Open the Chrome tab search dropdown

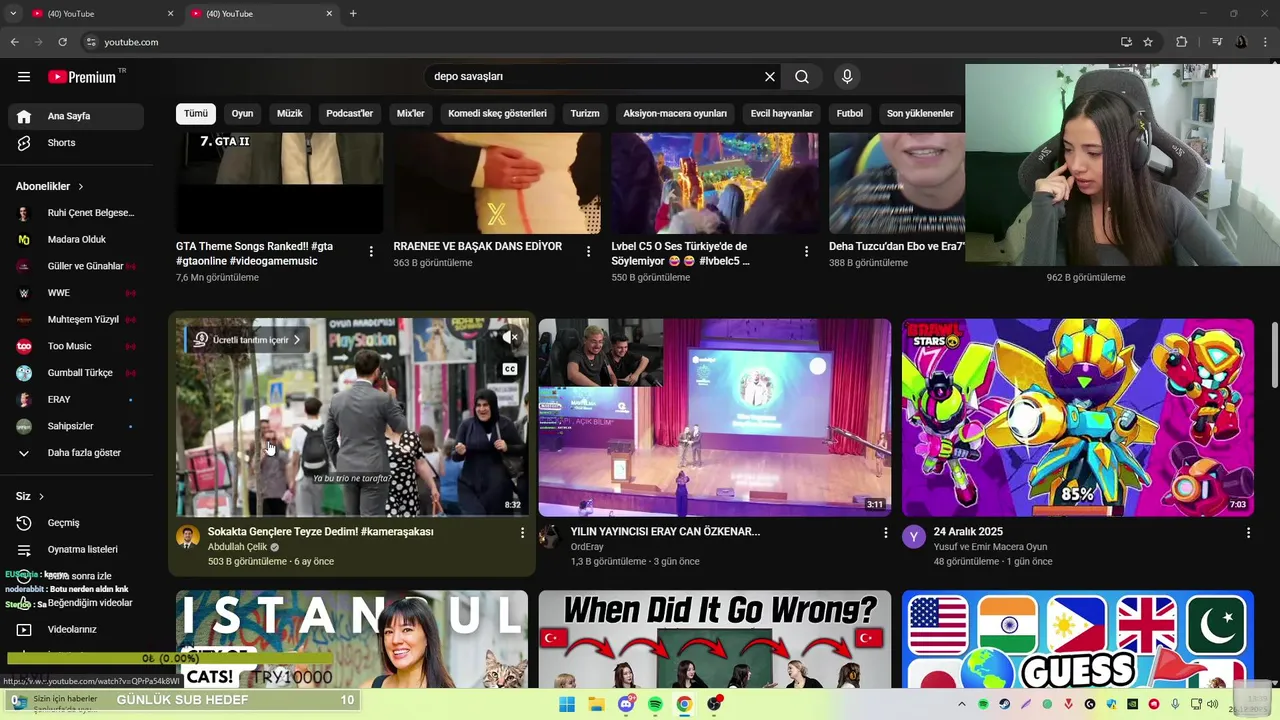(13, 14)
